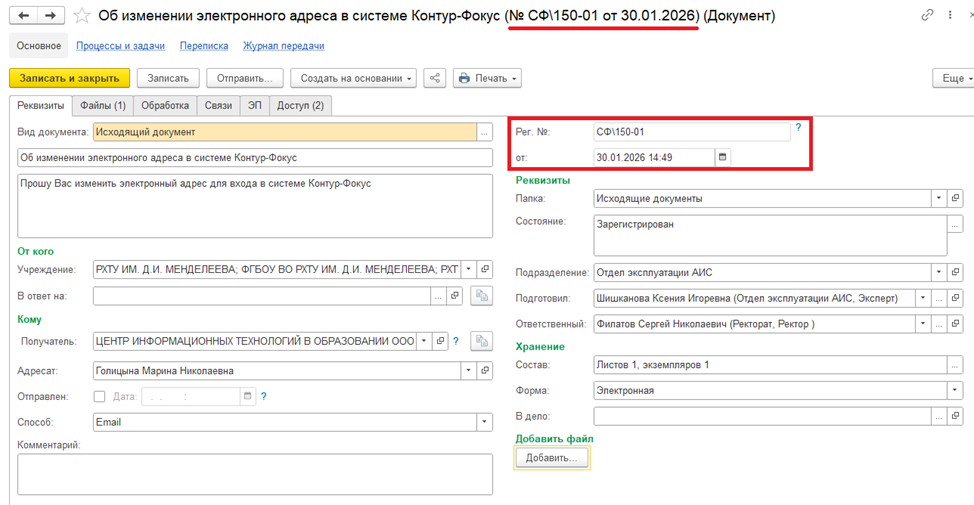974x505 pixels.
Task: Expand the Способ dropdown with Email value
Action: click(484, 422)
